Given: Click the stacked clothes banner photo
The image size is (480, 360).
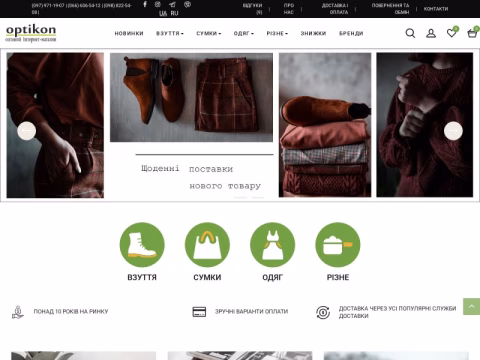Looking at the screenshot, I should pyautogui.click(x=325, y=125).
